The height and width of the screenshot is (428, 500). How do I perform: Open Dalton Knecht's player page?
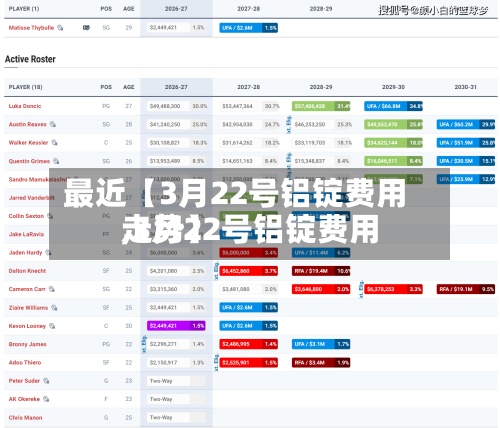coord(27,271)
